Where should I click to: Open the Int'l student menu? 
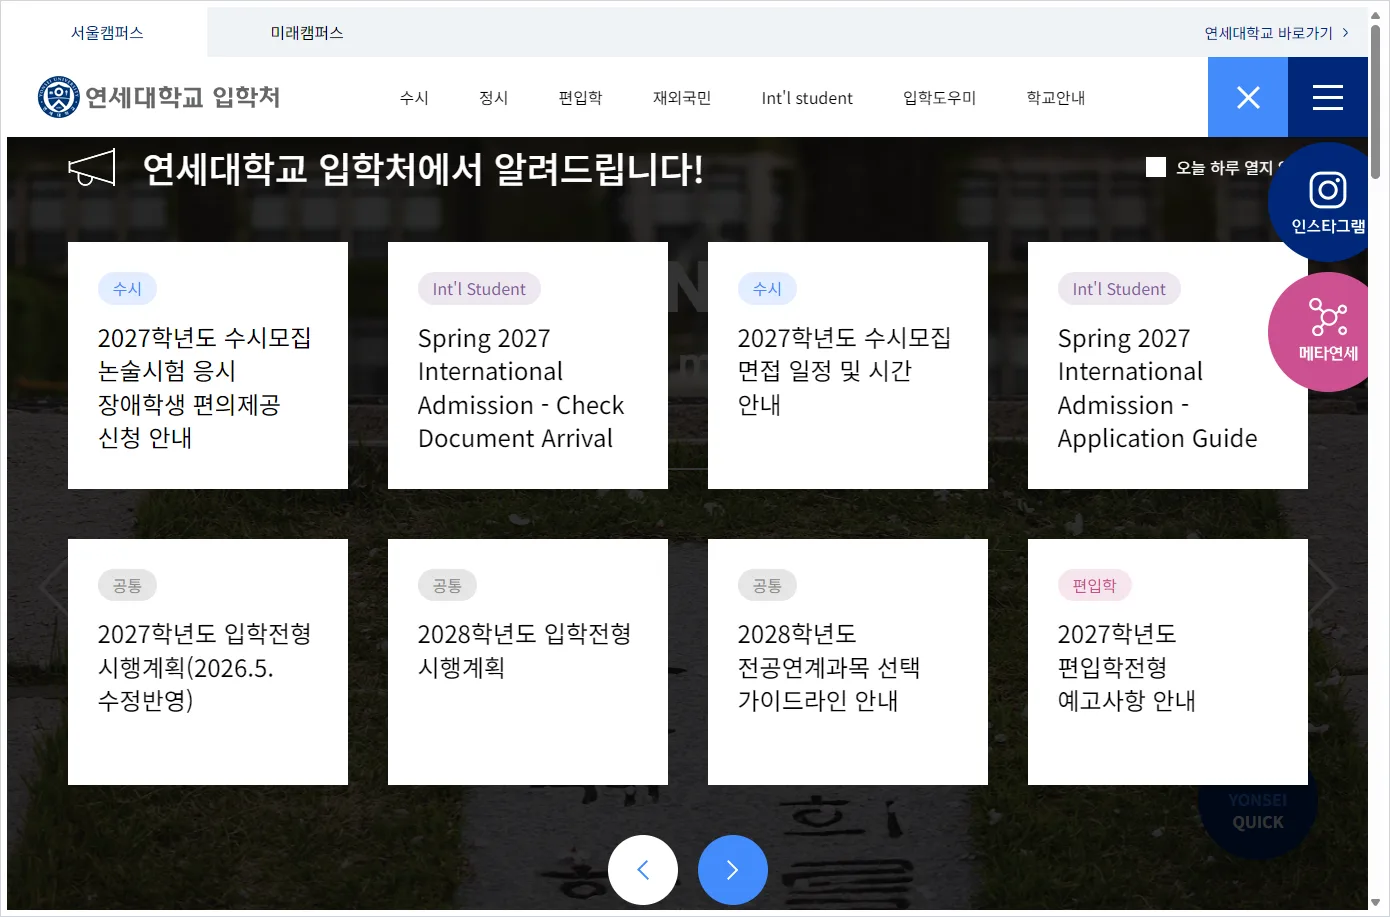pyautogui.click(x=807, y=97)
